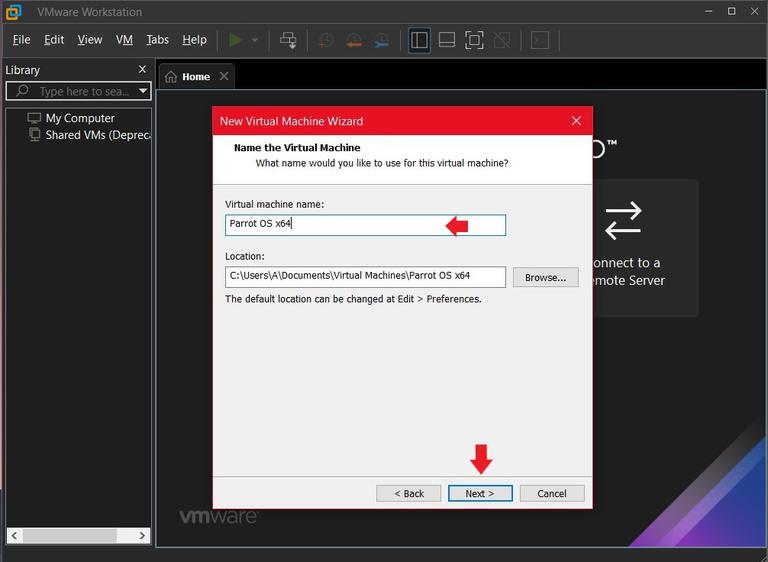The width and height of the screenshot is (768, 562).
Task: Click the Next button
Action: [480, 493]
